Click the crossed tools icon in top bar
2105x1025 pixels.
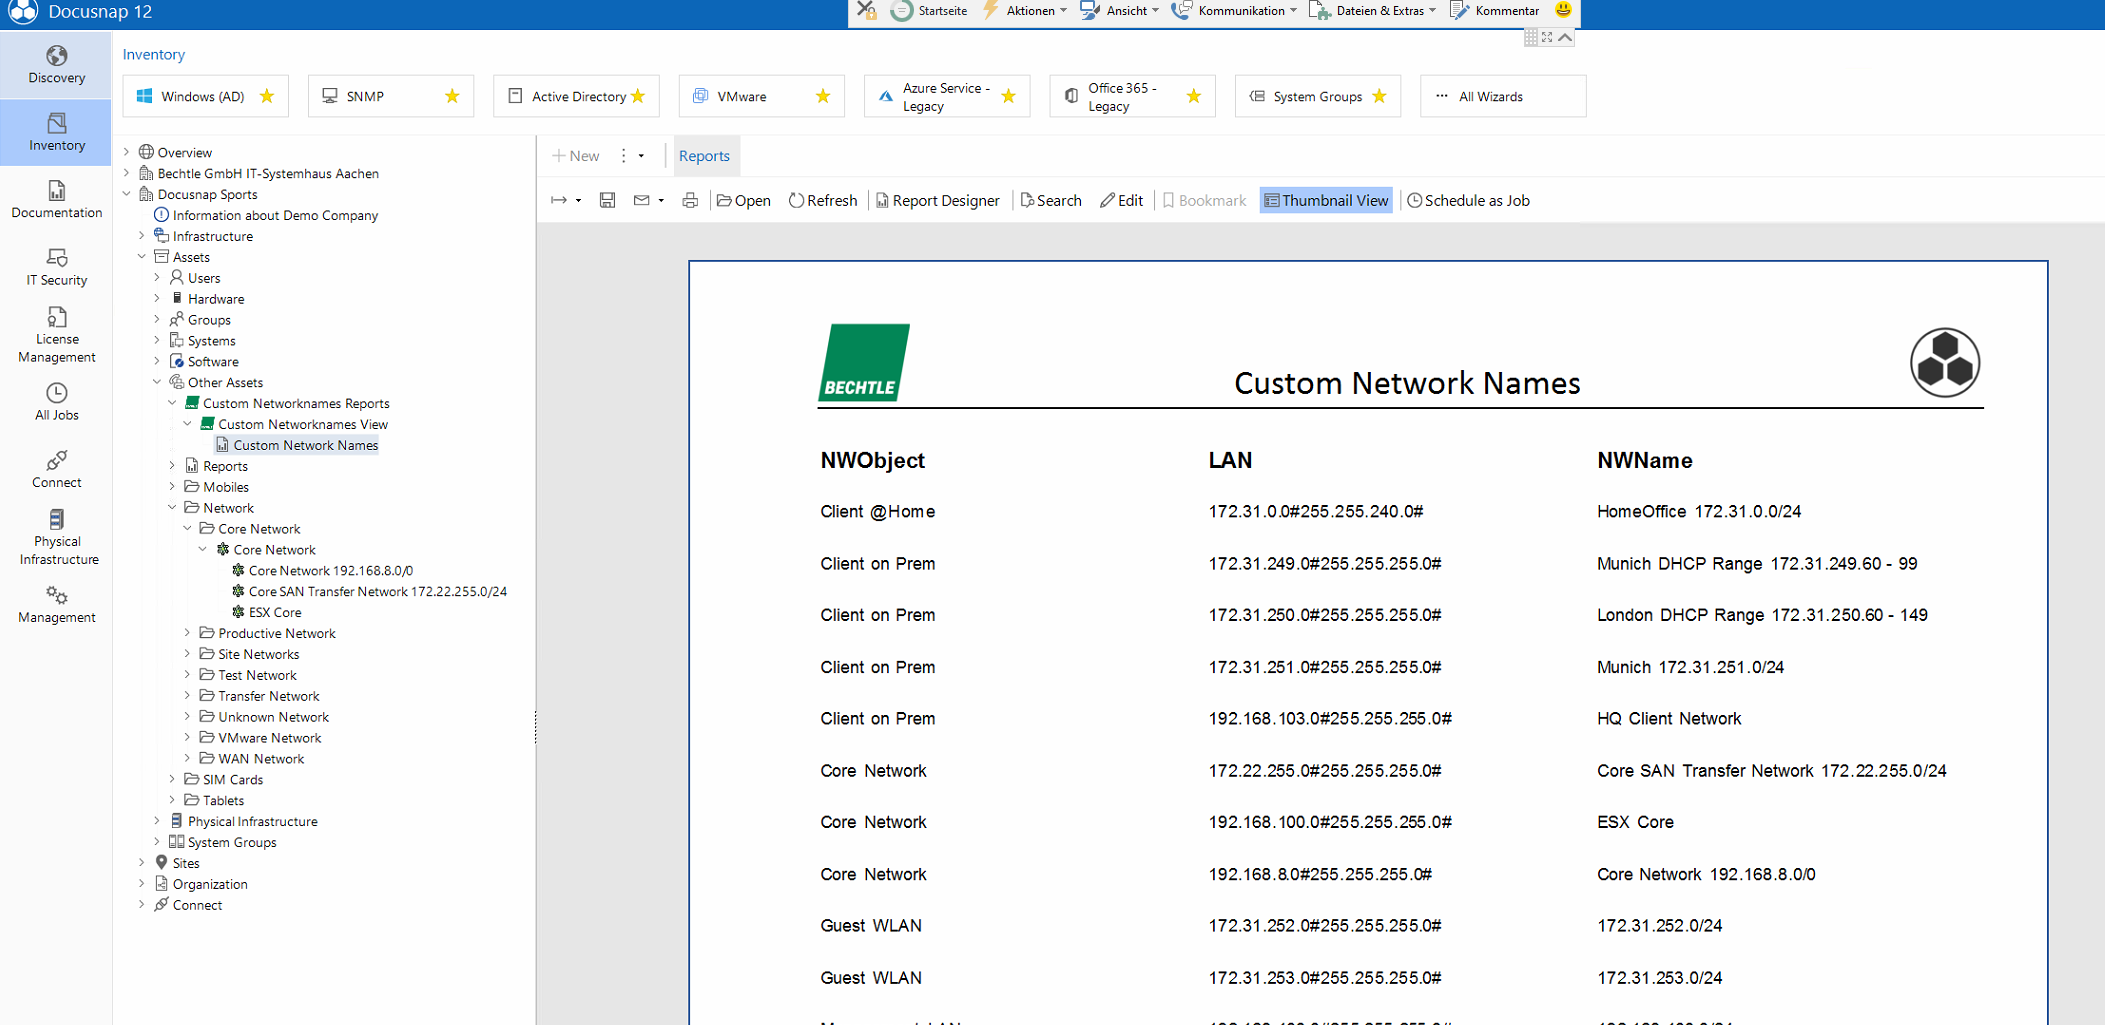pos(866,11)
